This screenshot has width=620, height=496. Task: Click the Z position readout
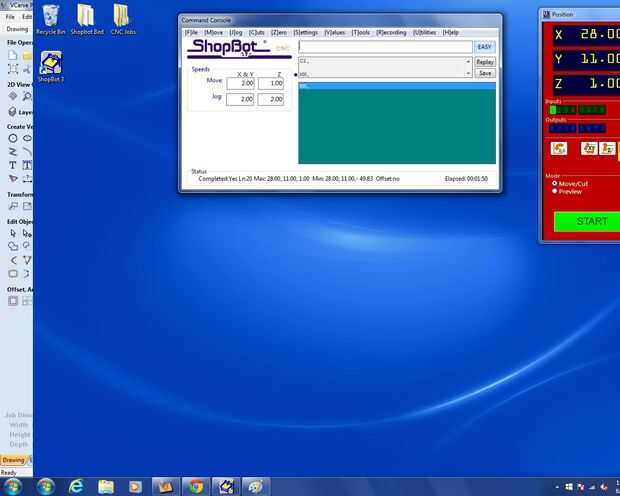point(586,83)
